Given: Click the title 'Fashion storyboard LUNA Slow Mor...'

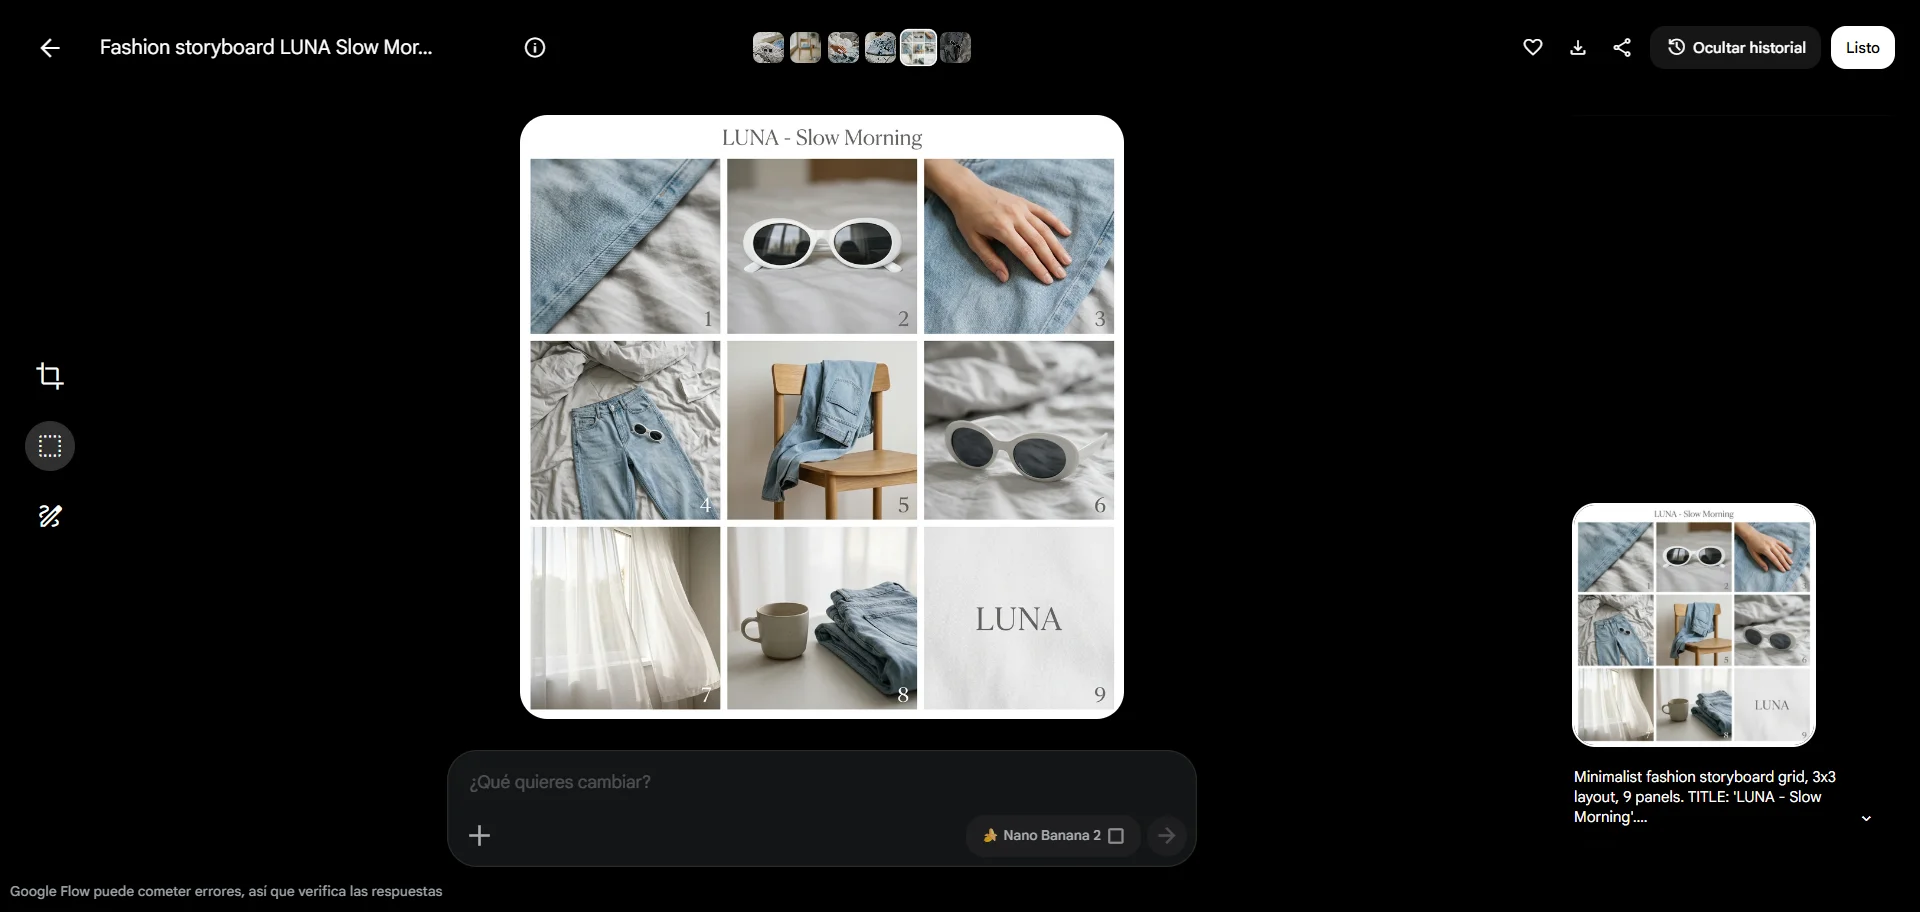Looking at the screenshot, I should click(266, 48).
